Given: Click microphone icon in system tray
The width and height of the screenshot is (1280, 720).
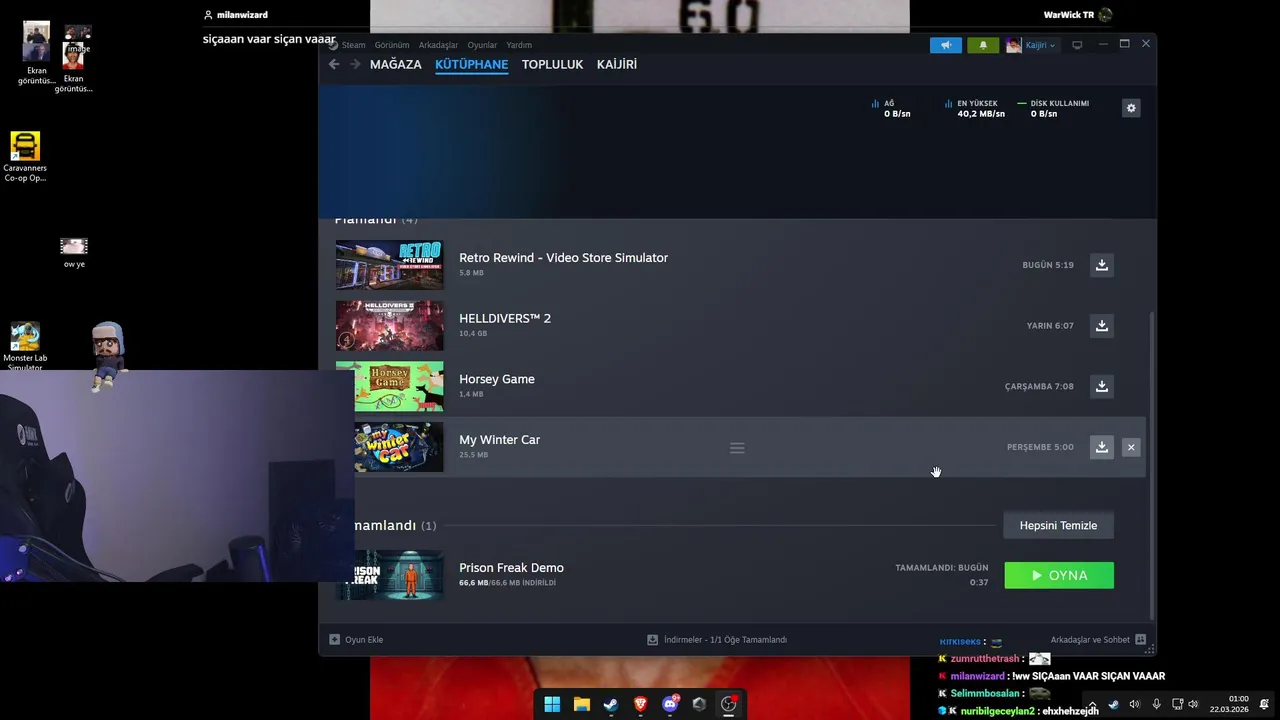Looking at the screenshot, I should pyautogui.click(x=1156, y=704).
